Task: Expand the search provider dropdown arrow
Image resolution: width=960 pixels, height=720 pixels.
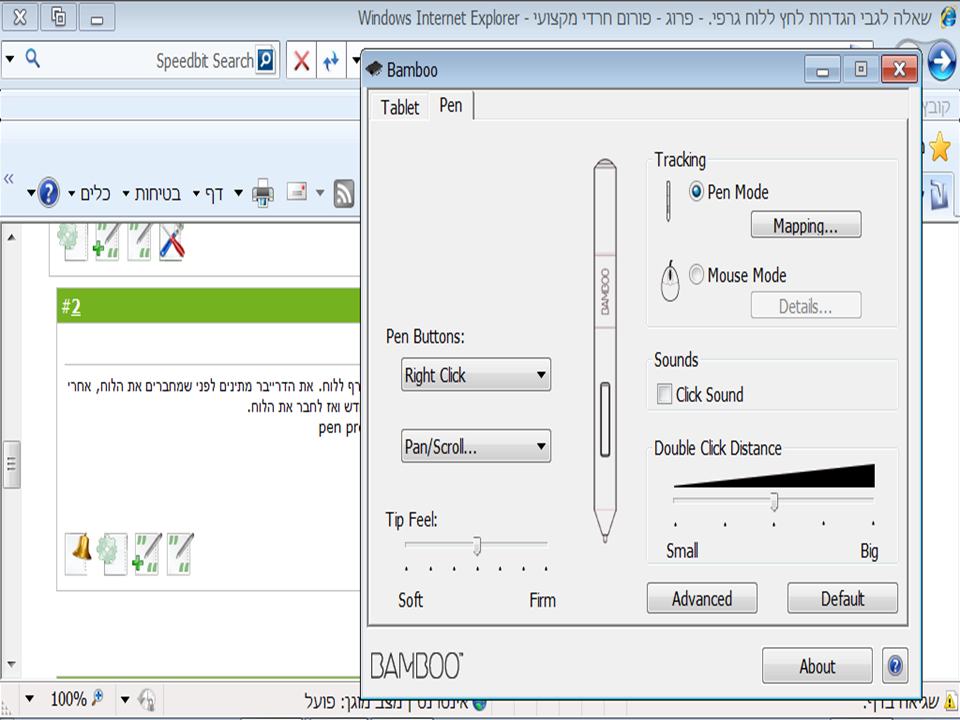Action: [x=10, y=59]
